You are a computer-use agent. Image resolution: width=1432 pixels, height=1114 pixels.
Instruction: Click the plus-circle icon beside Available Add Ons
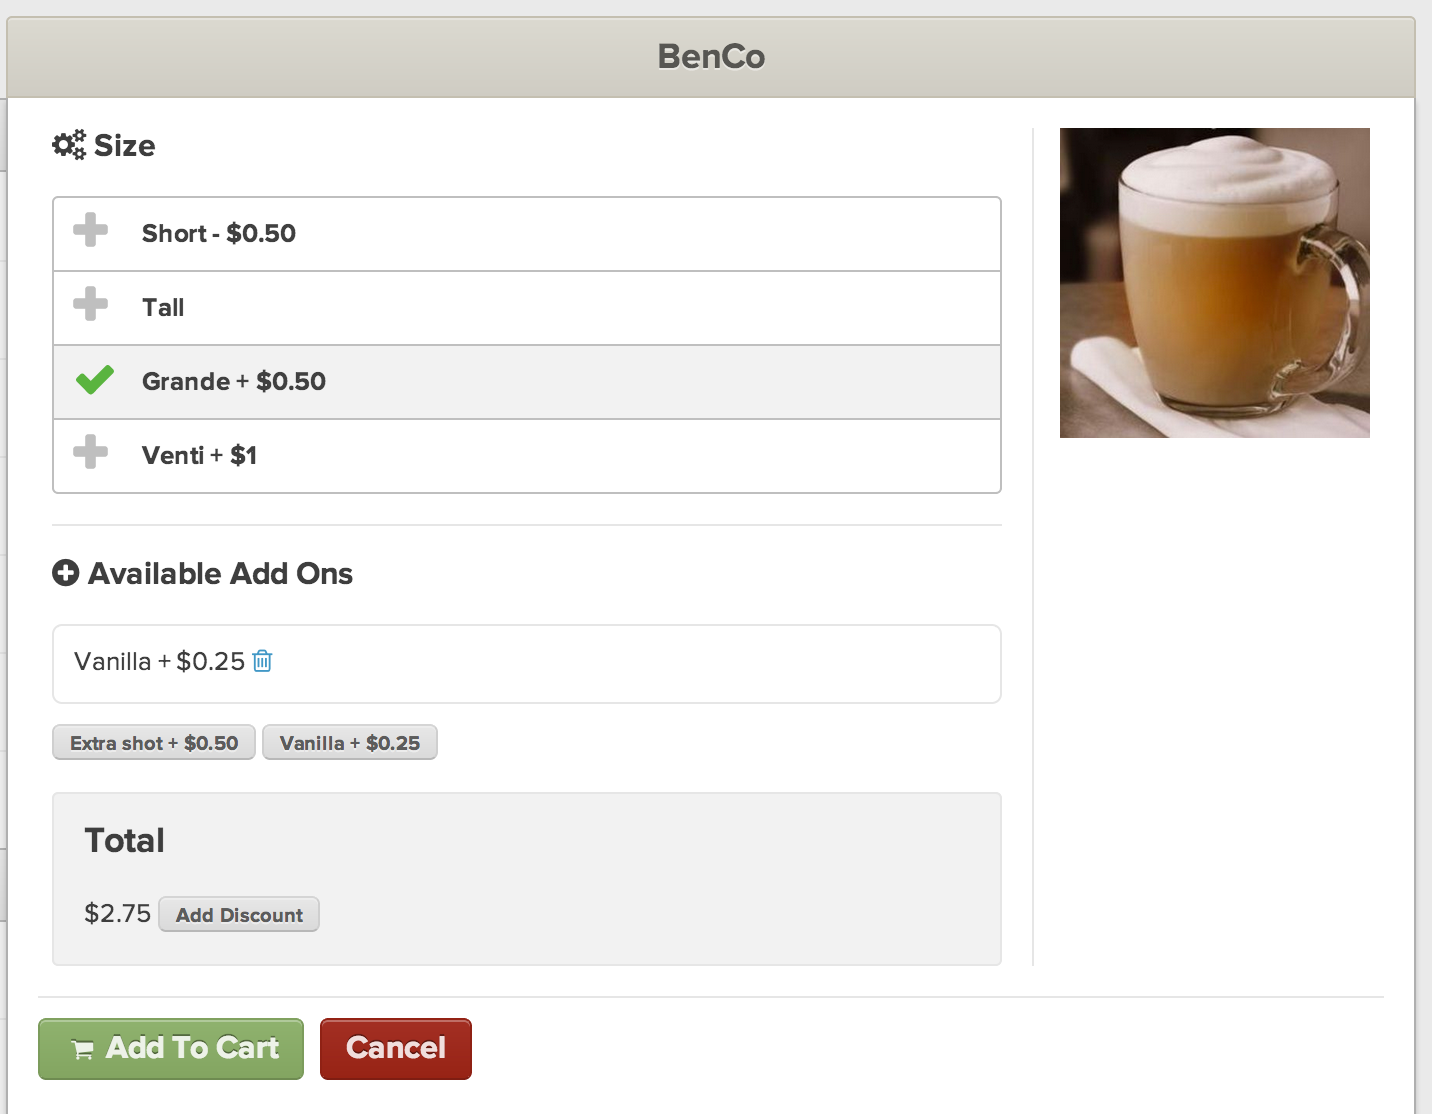tap(66, 573)
